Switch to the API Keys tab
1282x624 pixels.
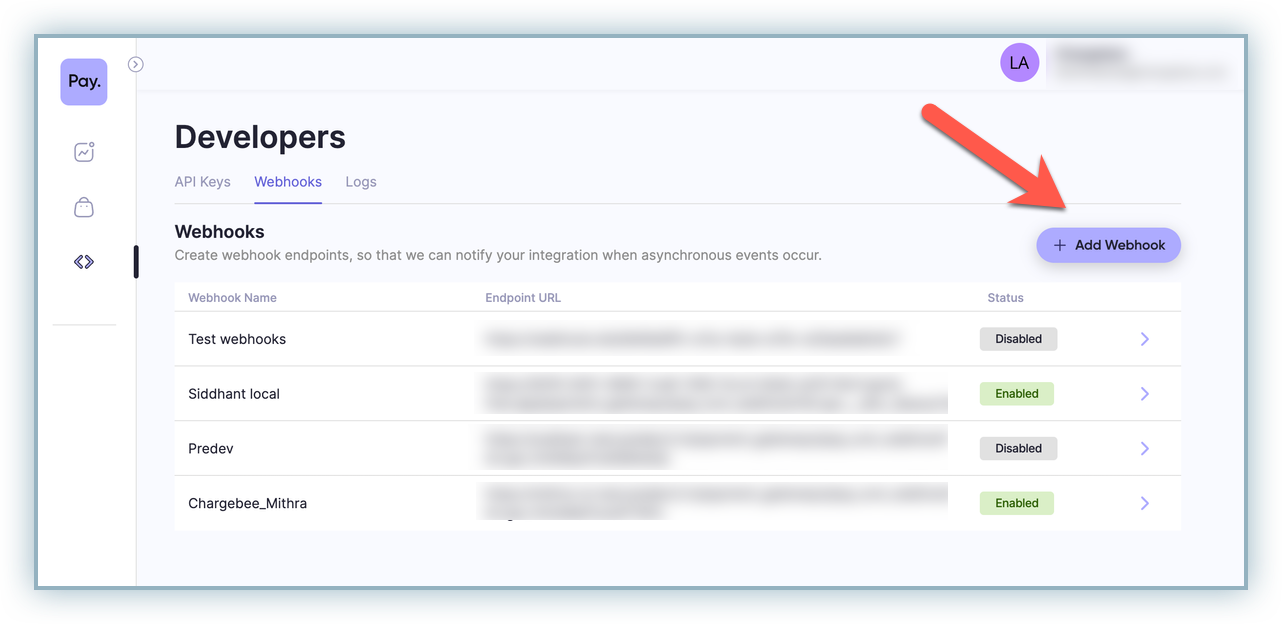click(202, 182)
